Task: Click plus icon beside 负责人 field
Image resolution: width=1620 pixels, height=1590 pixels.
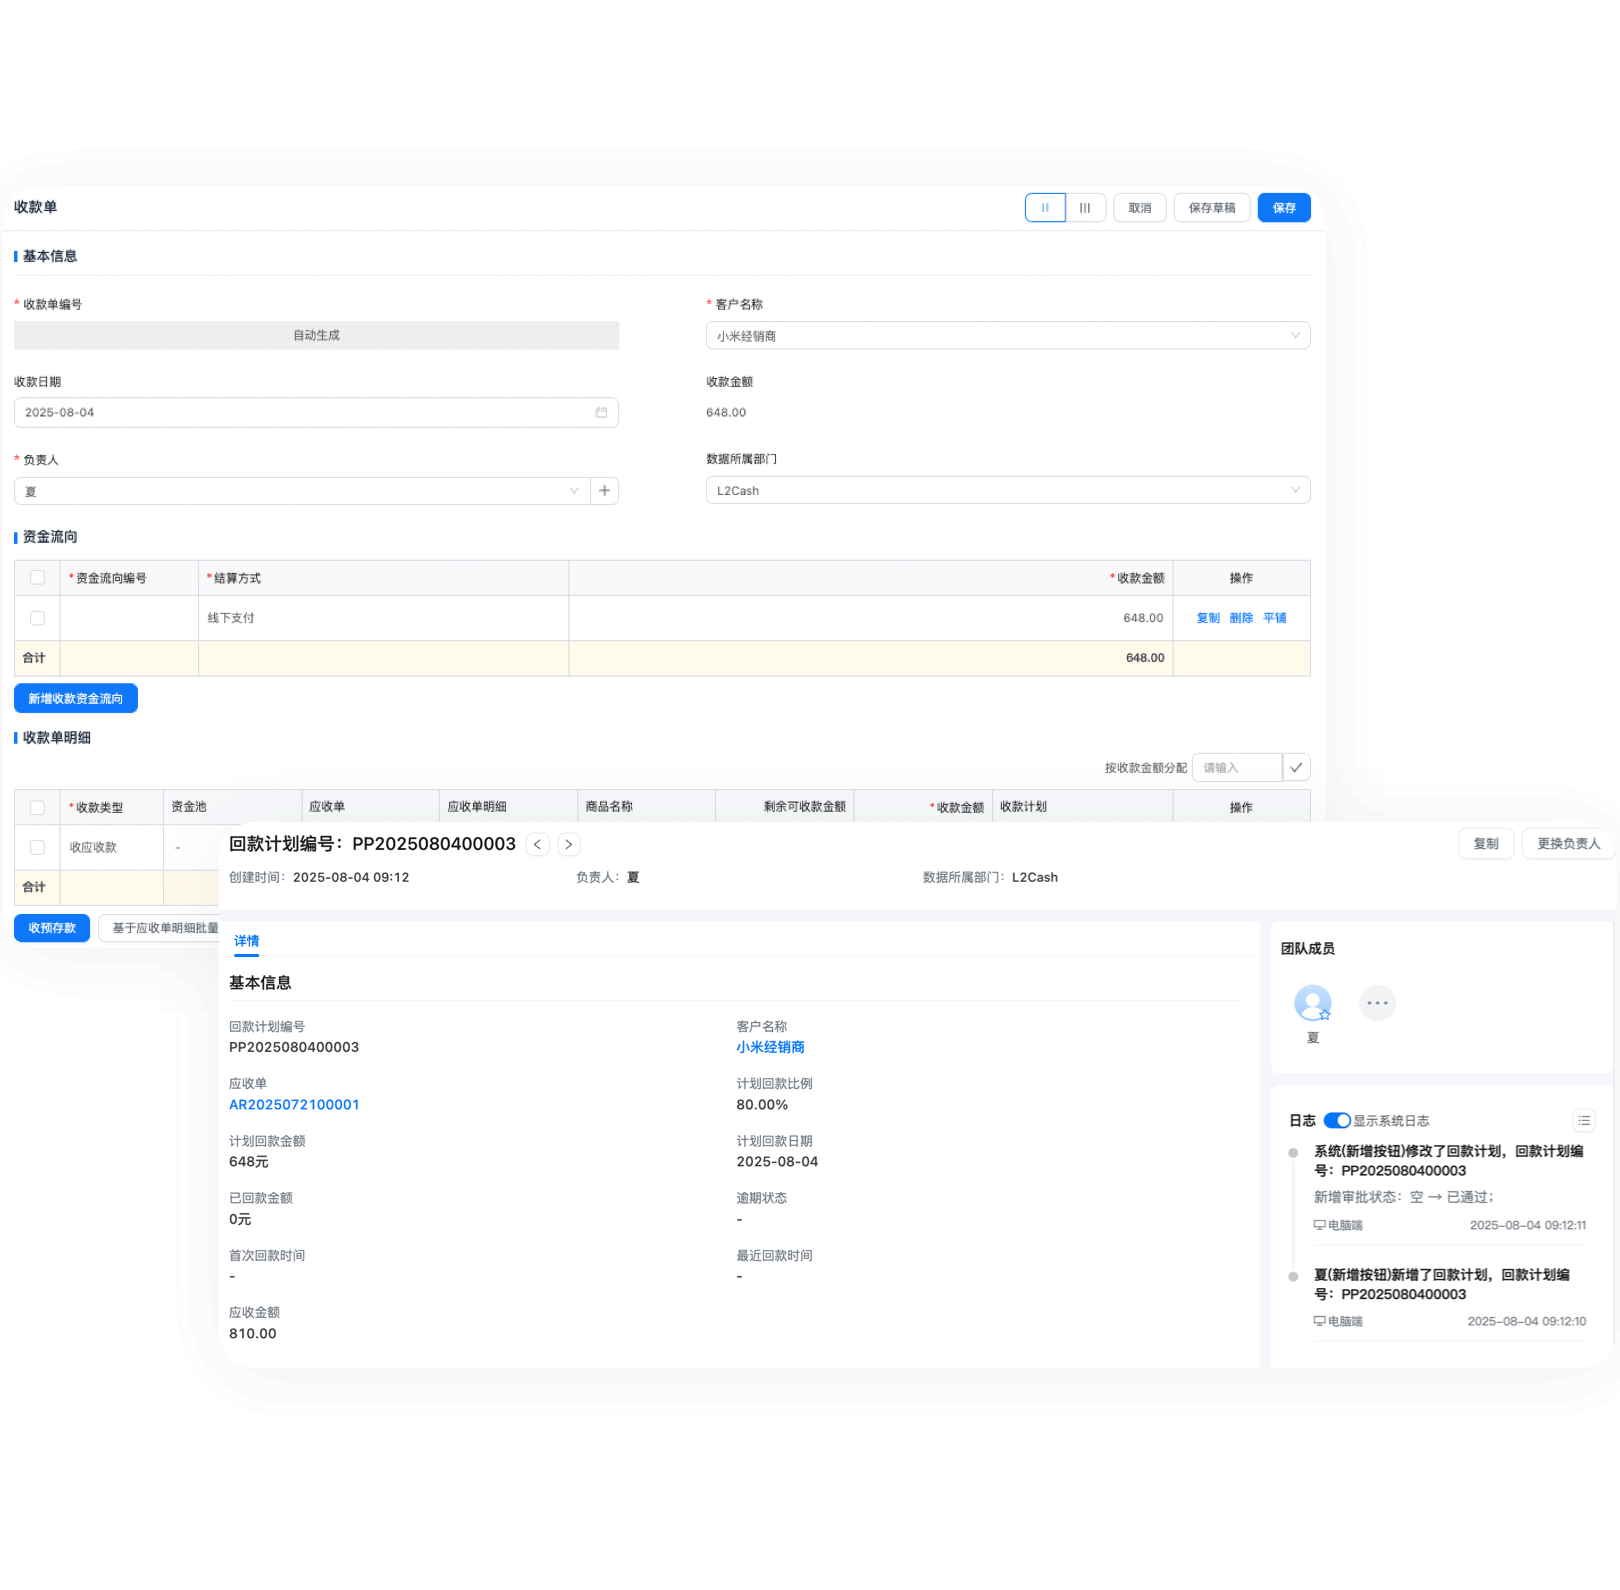Action: pos(604,491)
